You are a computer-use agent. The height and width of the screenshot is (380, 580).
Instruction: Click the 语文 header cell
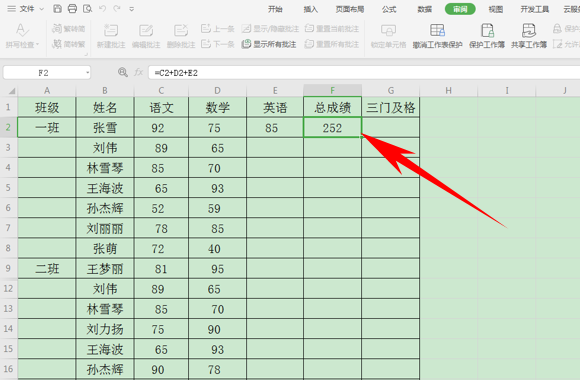[x=161, y=107]
